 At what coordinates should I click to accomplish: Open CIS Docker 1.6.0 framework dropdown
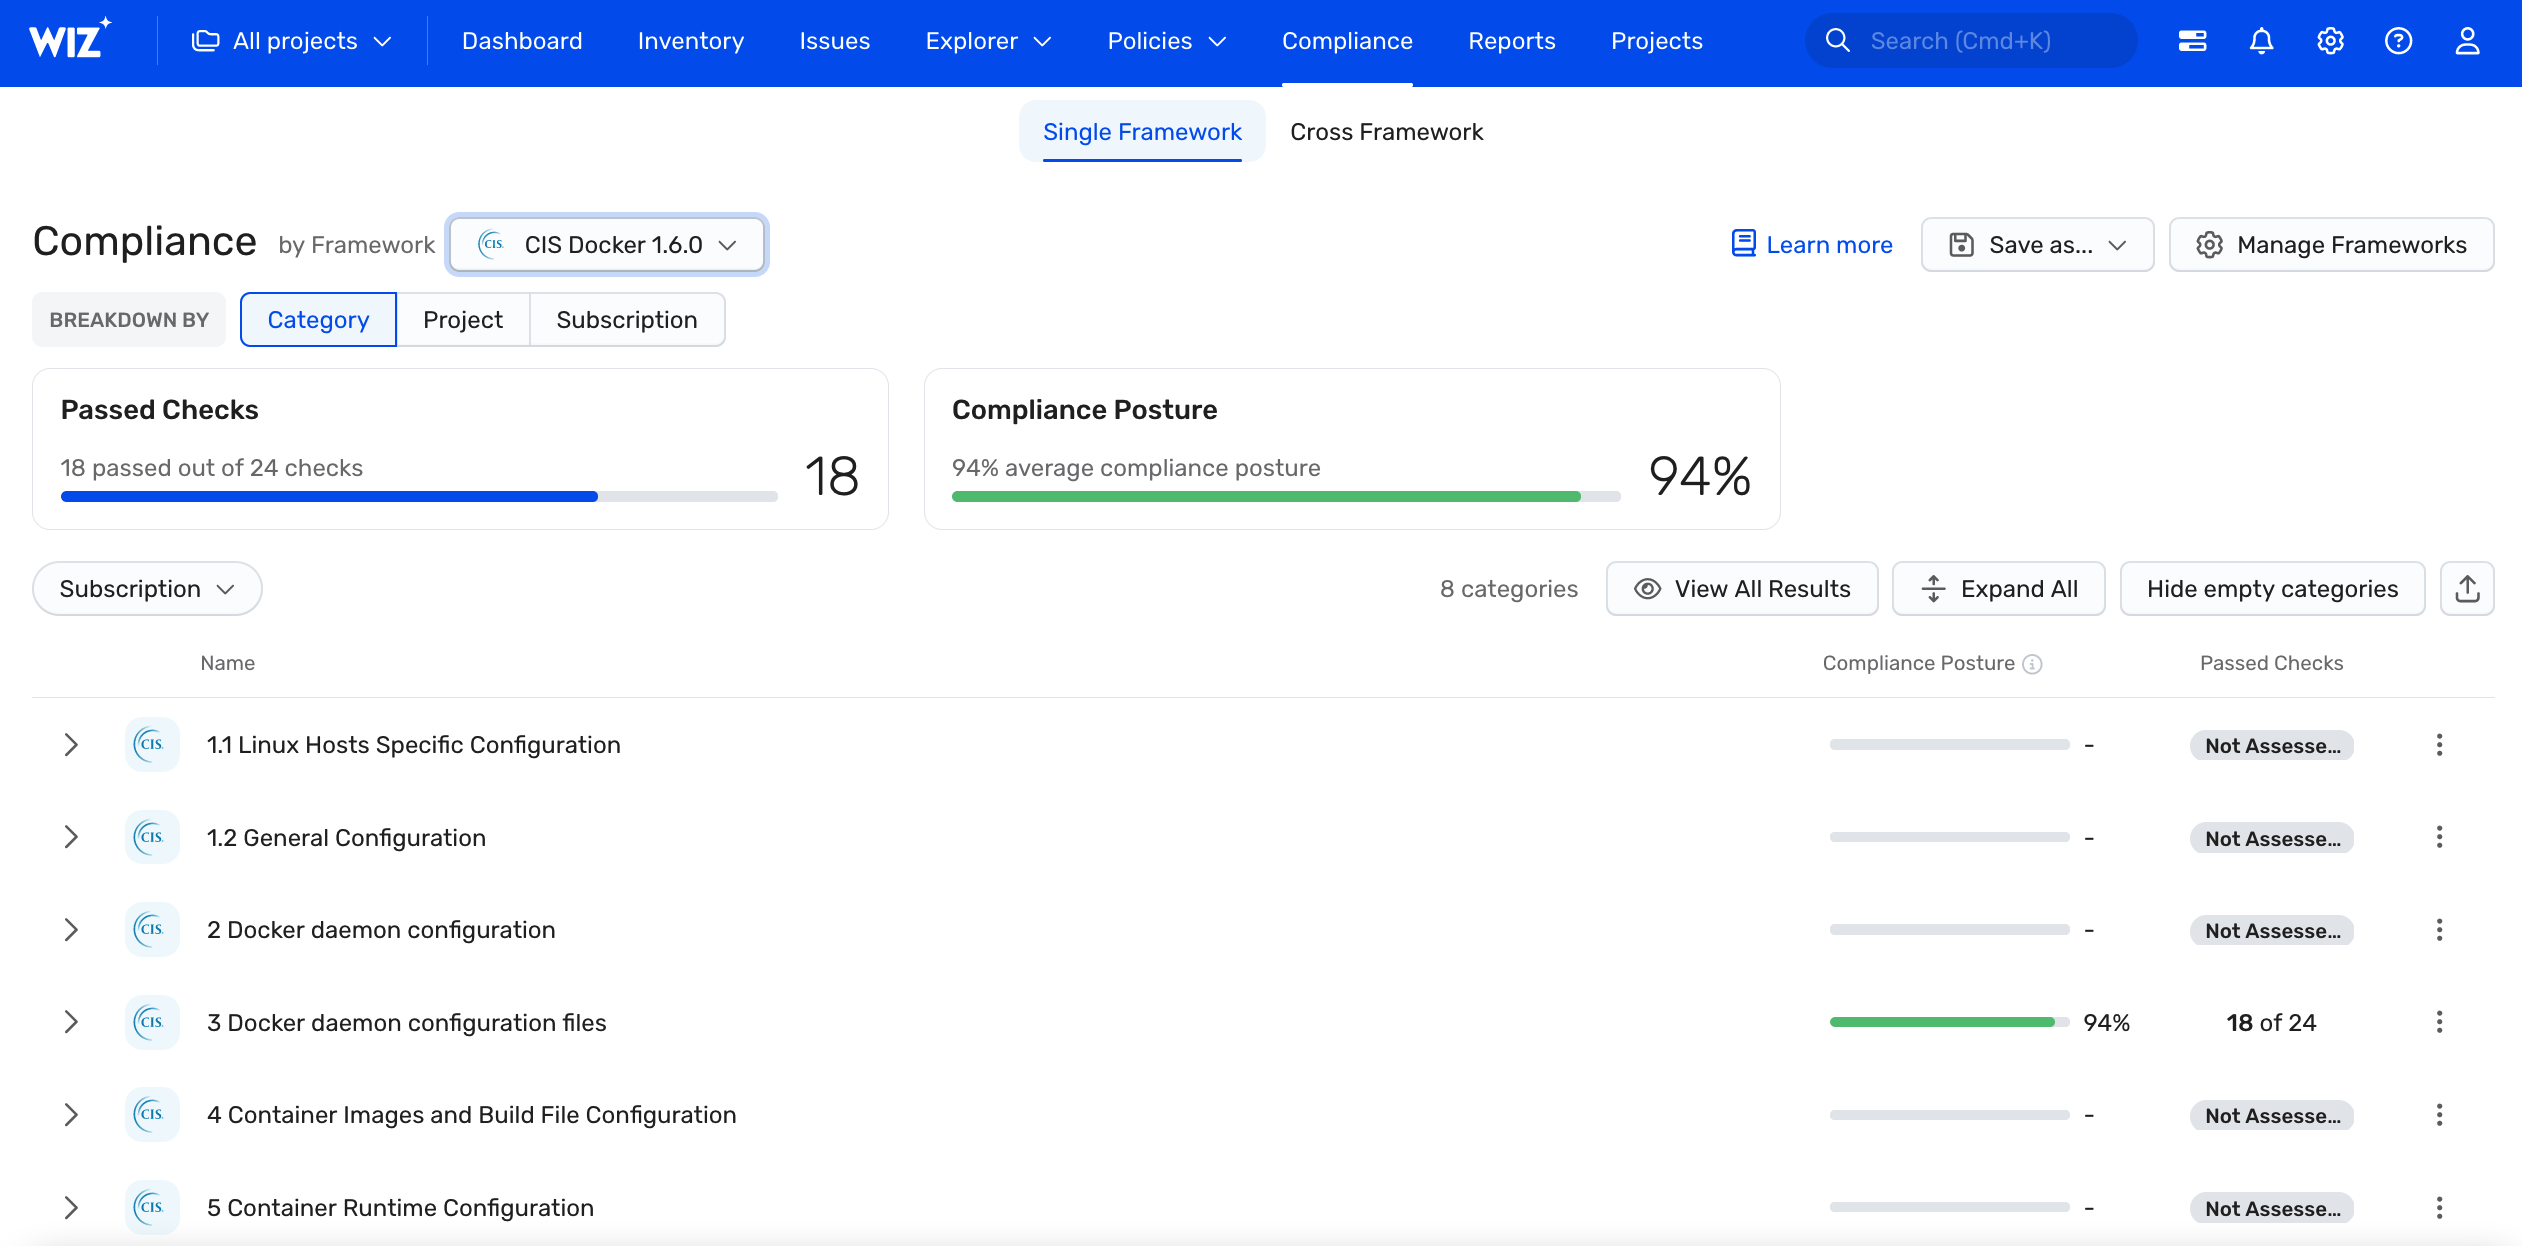click(x=607, y=245)
